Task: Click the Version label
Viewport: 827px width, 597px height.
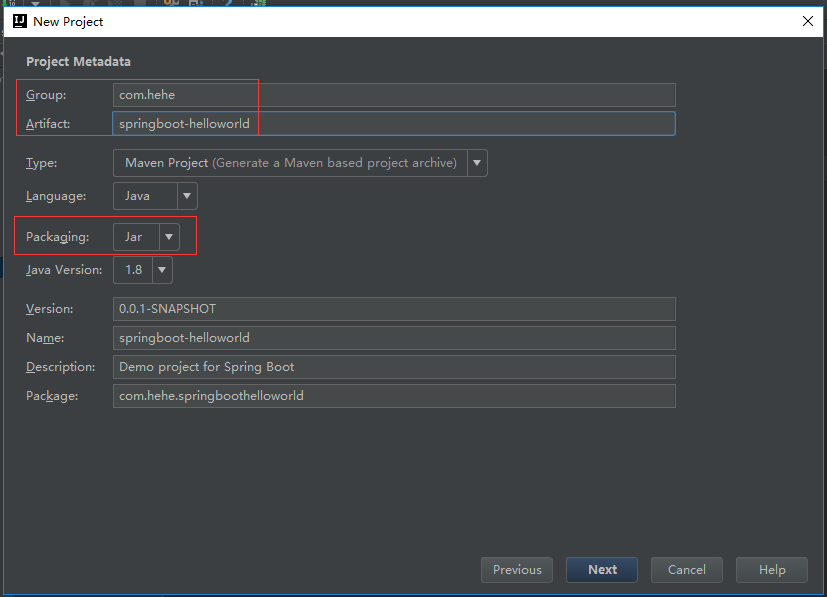Action: [50, 309]
